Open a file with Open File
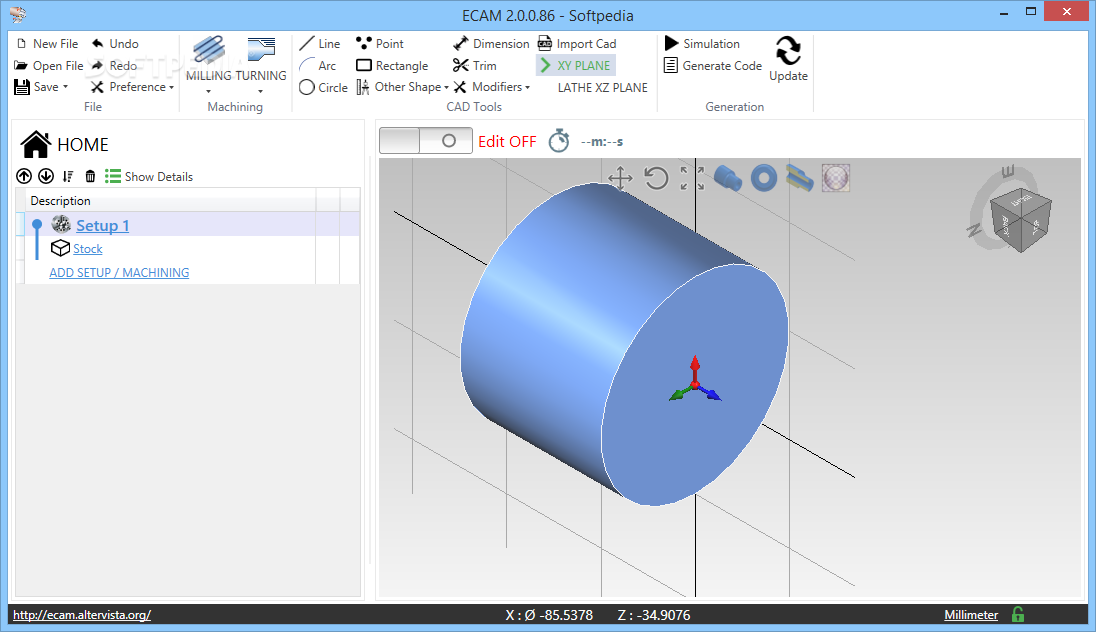Screen dimensions: 1096x632 click(x=48, y=66)
